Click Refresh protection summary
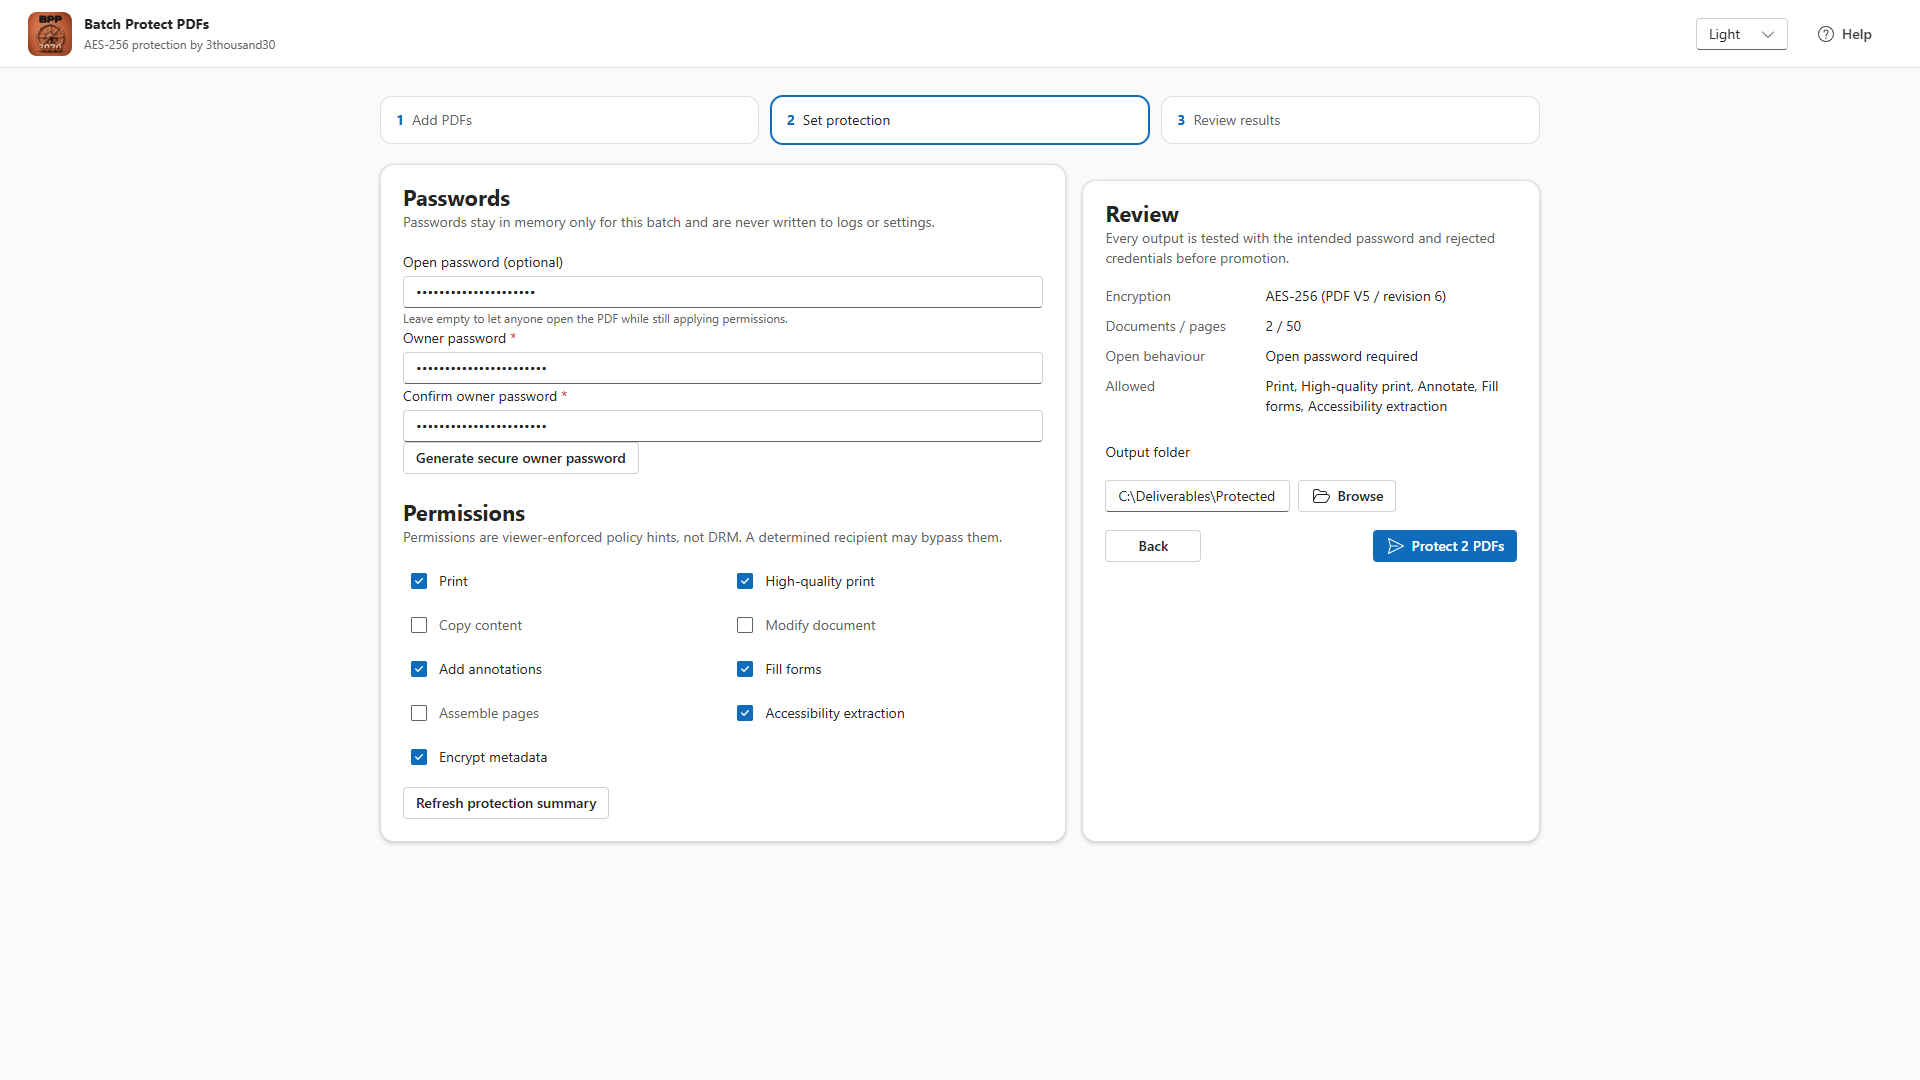The height and width of the screenshot is (1080, 1920). (x=506, y=803)
